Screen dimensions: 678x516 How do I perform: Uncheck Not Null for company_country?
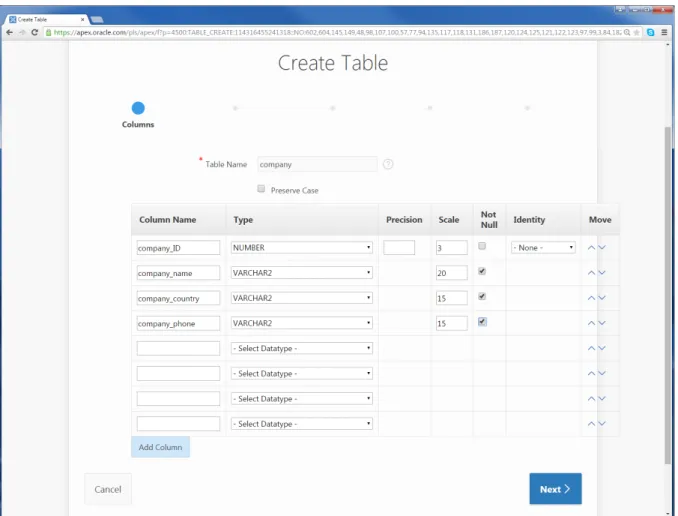click(482, 296)
